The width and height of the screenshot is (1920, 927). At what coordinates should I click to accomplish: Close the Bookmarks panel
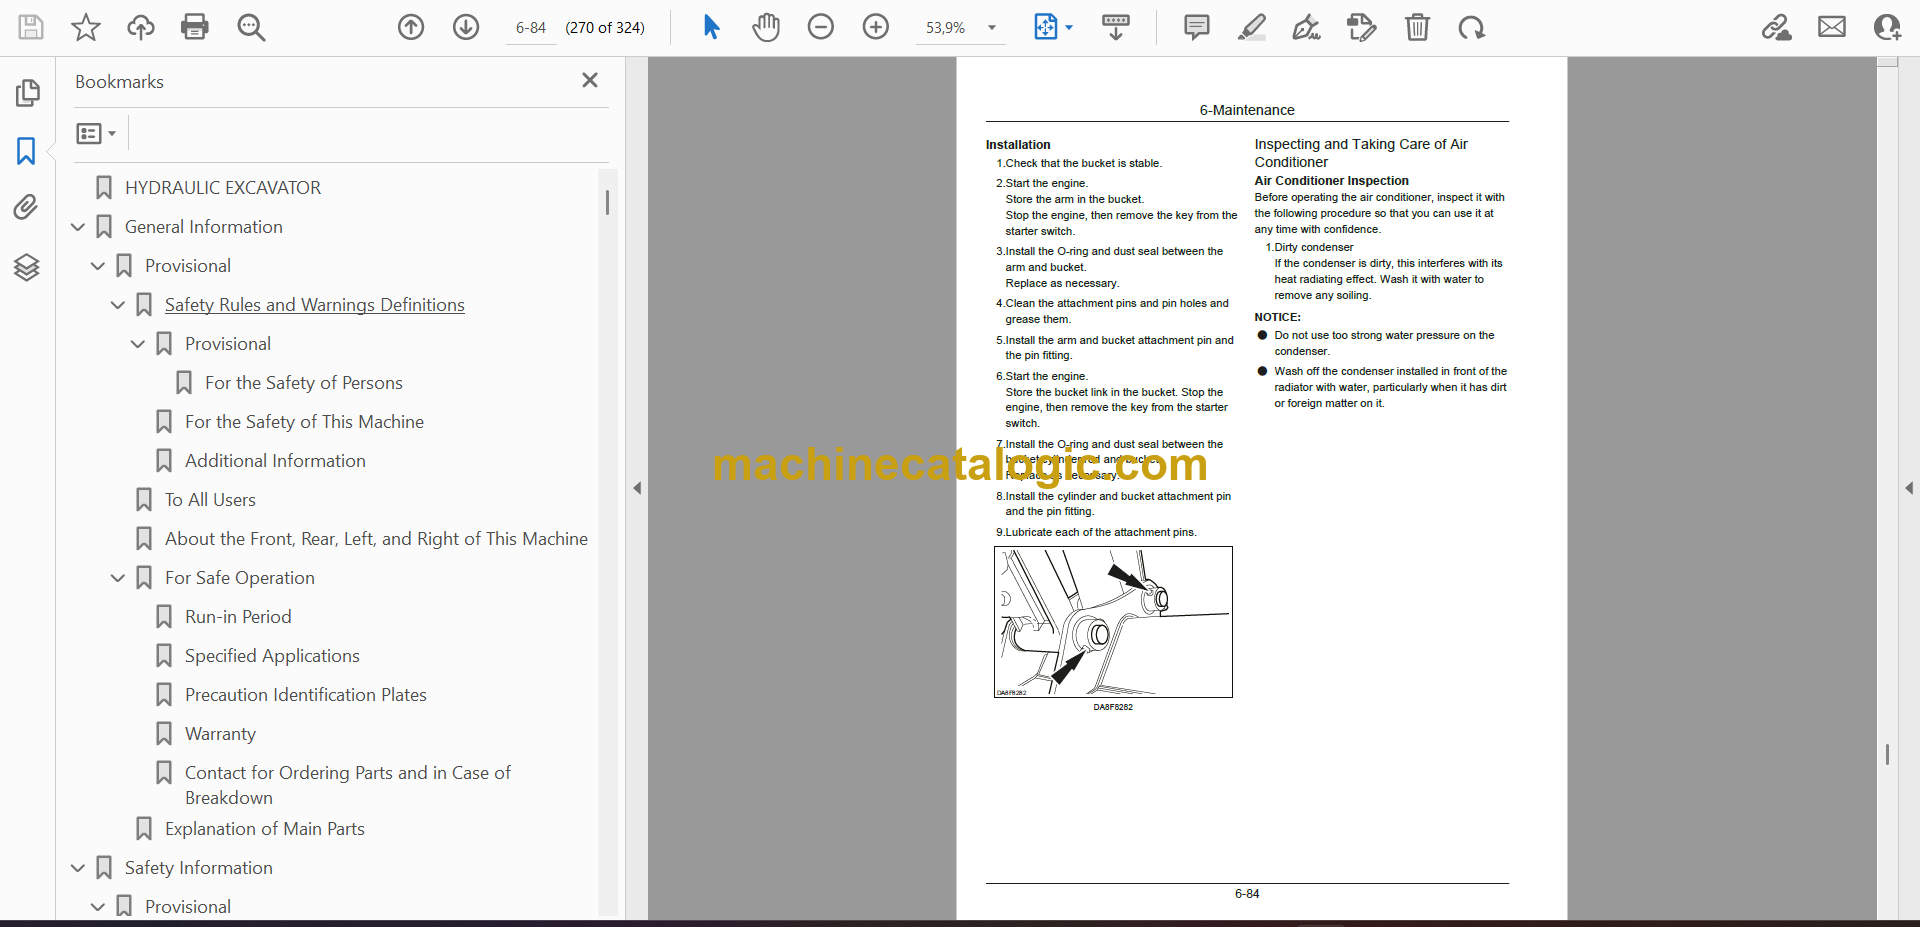click(x=590, y=80)
